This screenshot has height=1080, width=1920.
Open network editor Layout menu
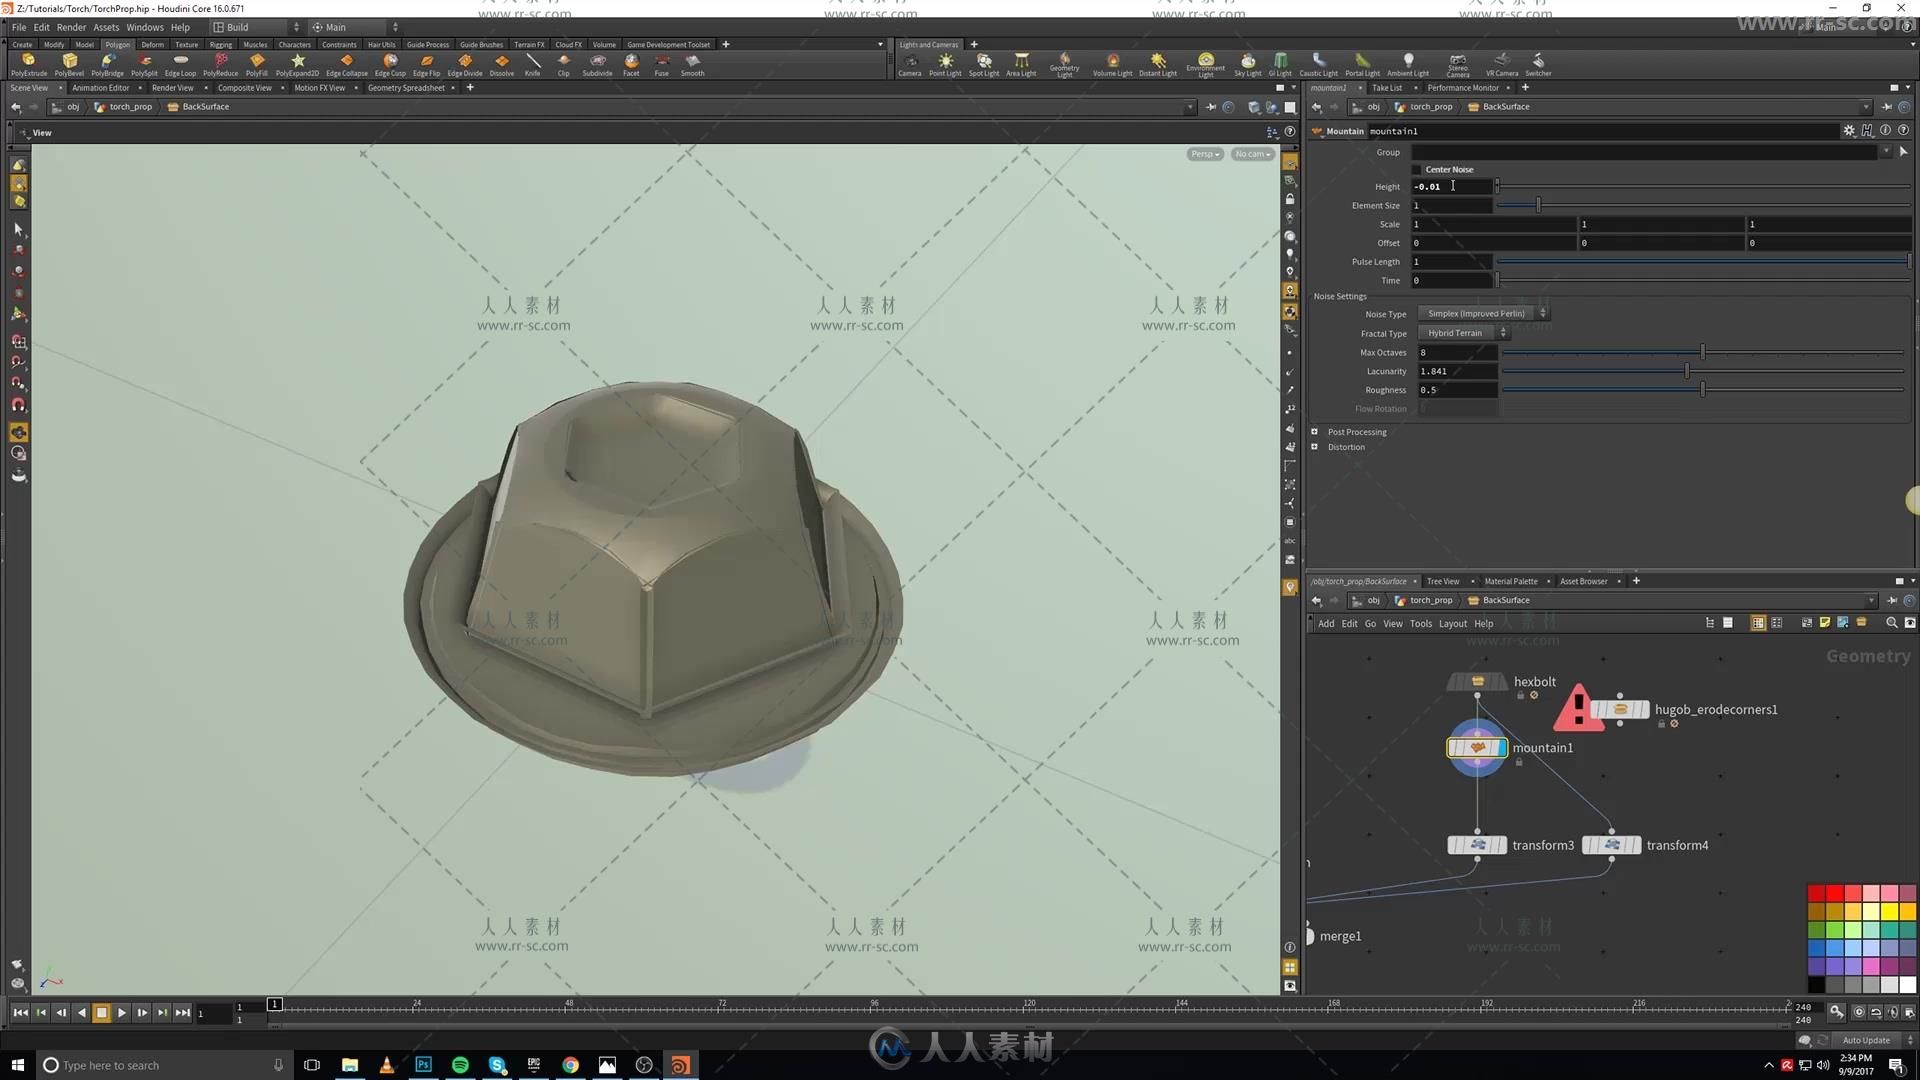coord(1452,624)
